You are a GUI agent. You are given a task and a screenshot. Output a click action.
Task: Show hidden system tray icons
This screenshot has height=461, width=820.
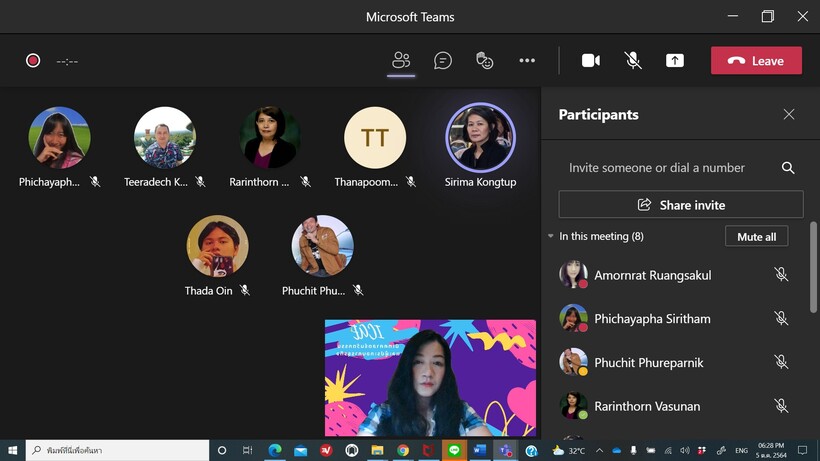pyautogui.click(x=599, y=451)
